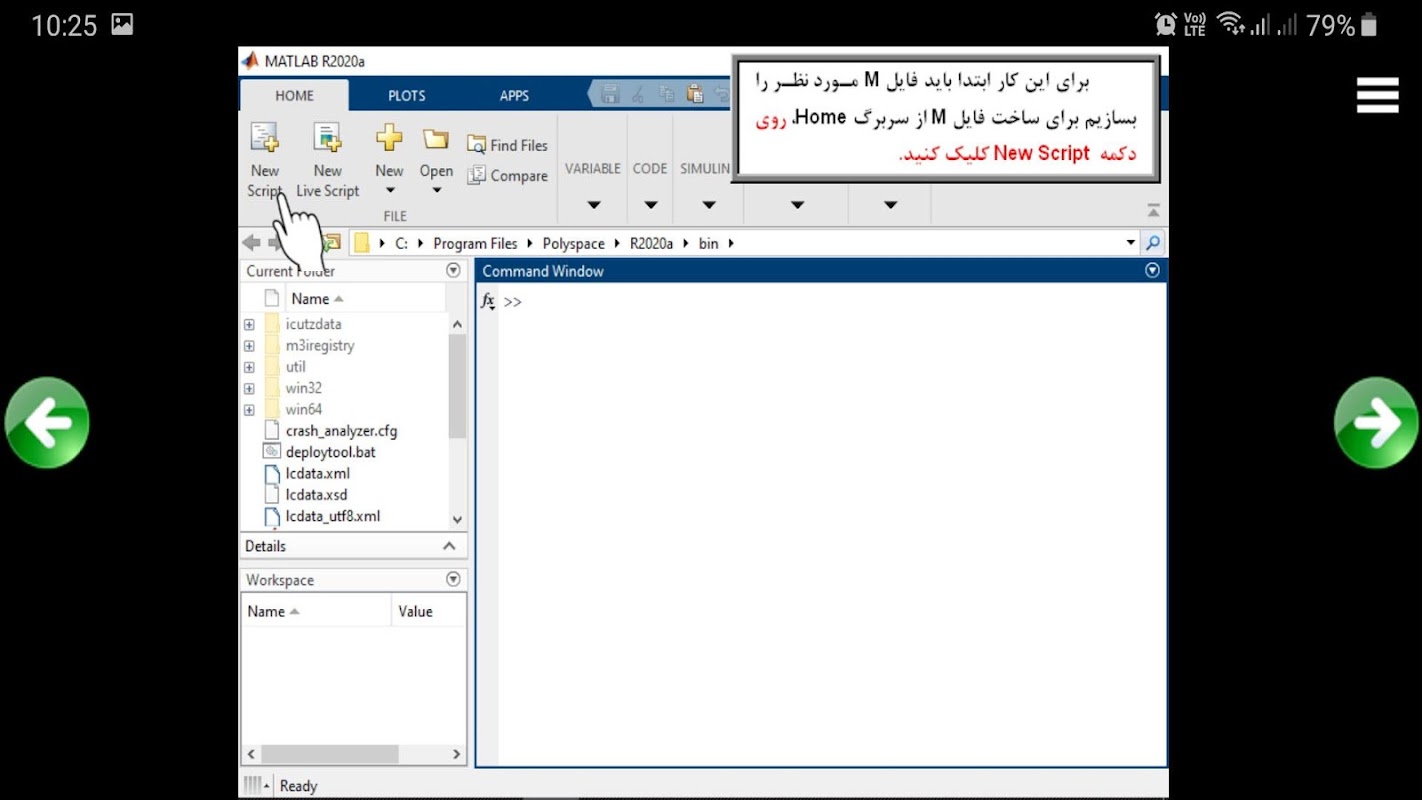The image size is (1422, 800).
Task: Click the Cut scissors icon
Action: click(638, 95)
